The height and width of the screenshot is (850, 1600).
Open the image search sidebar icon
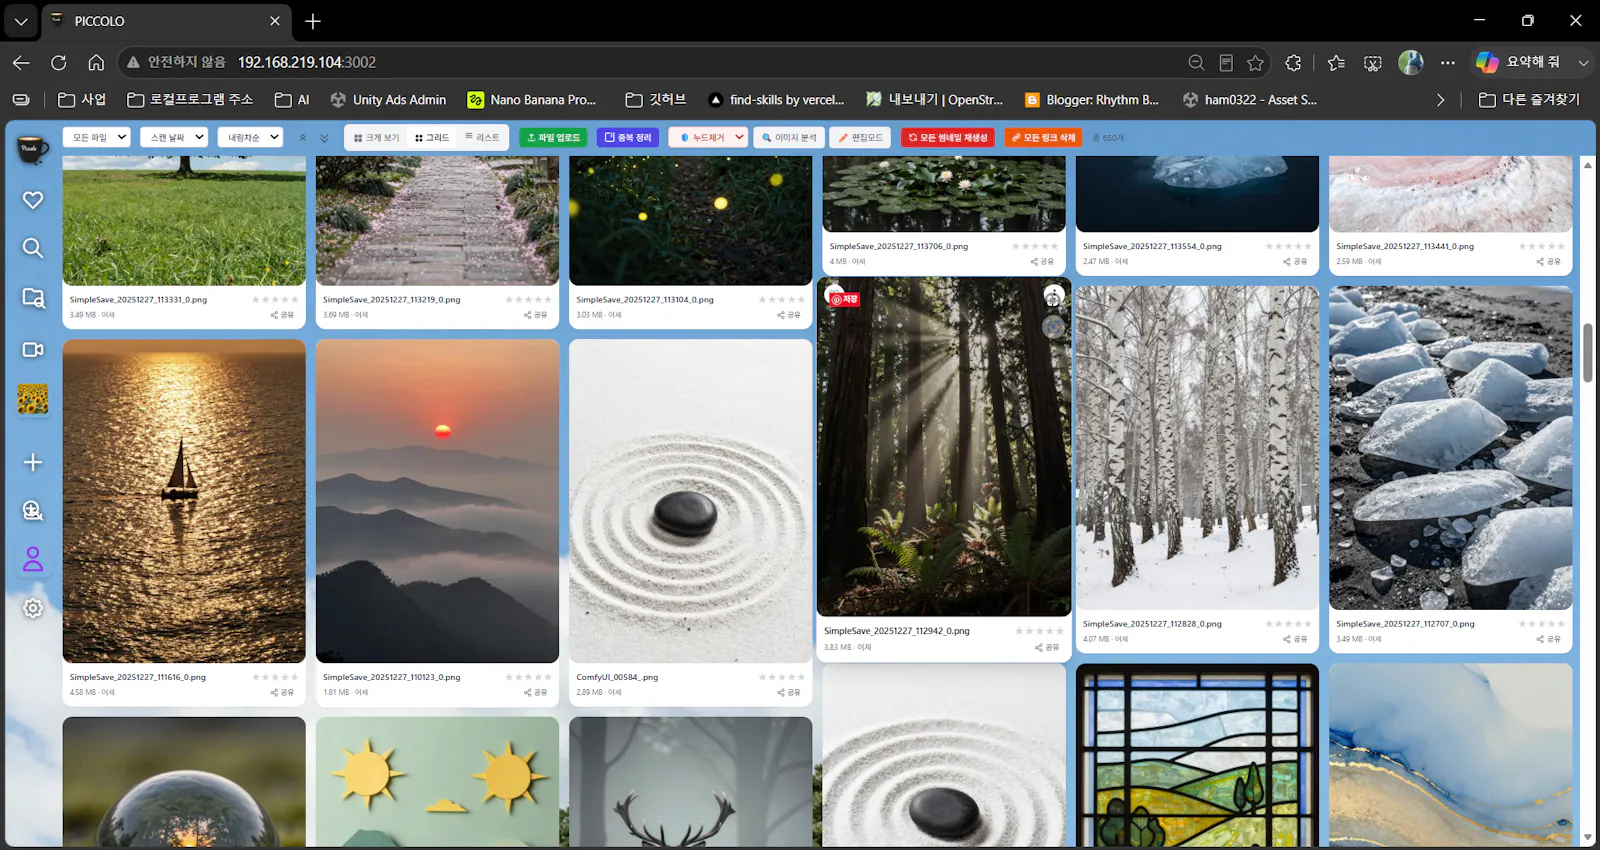[33, 298]
